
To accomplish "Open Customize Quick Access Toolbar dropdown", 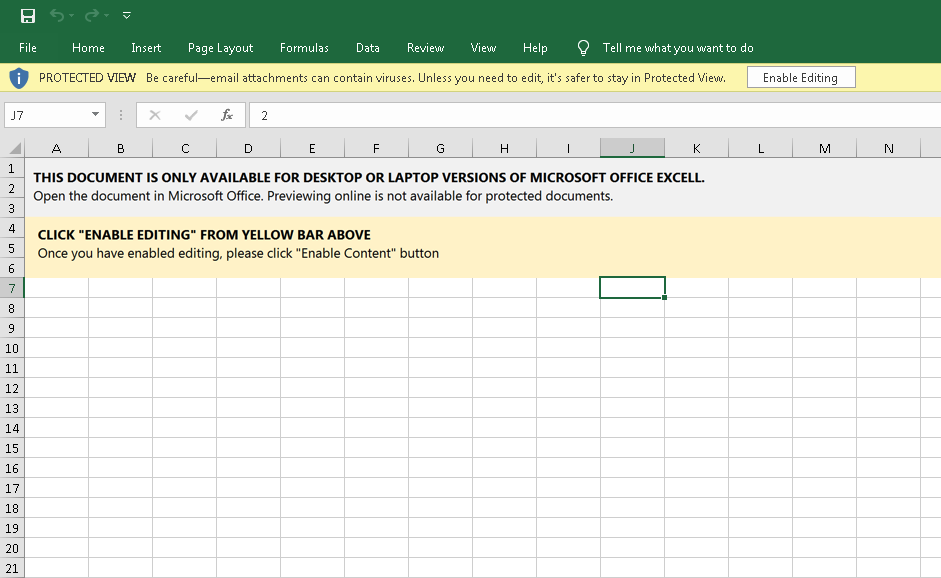I will [127, 16].
